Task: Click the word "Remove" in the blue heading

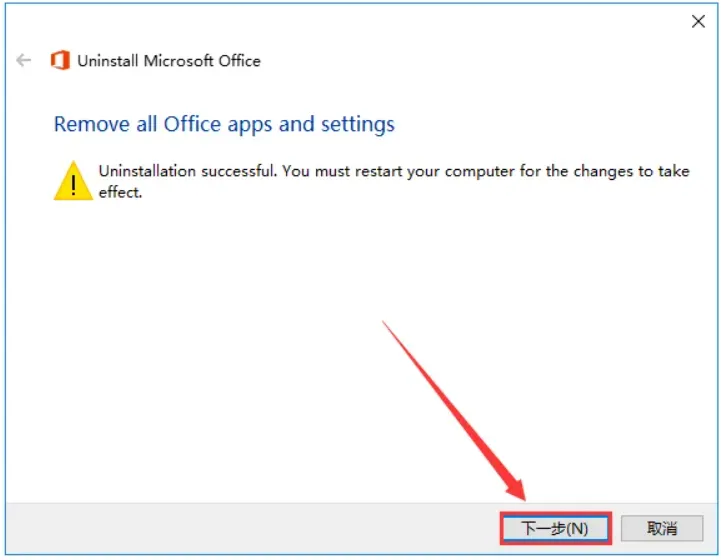Action: [88, 125]
